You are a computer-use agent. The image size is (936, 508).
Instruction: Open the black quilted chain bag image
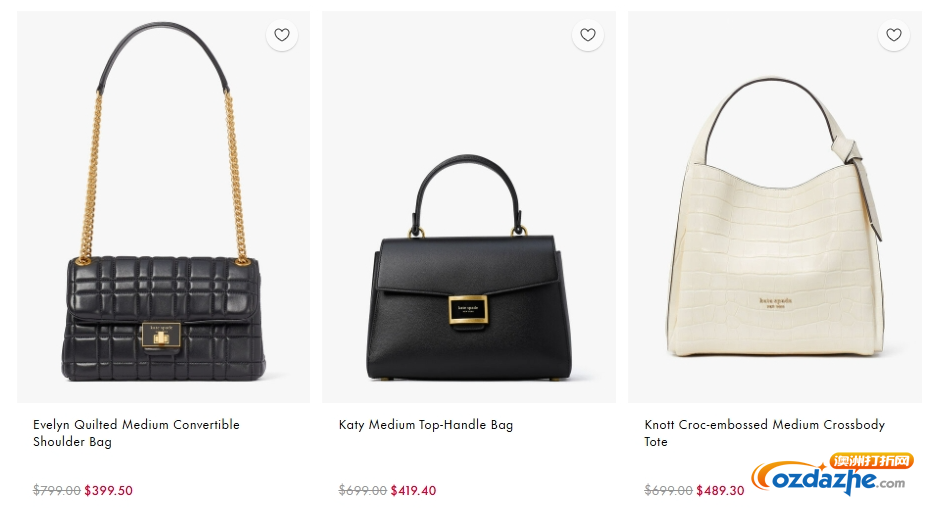pyautogui.click(x=164, y=207)
